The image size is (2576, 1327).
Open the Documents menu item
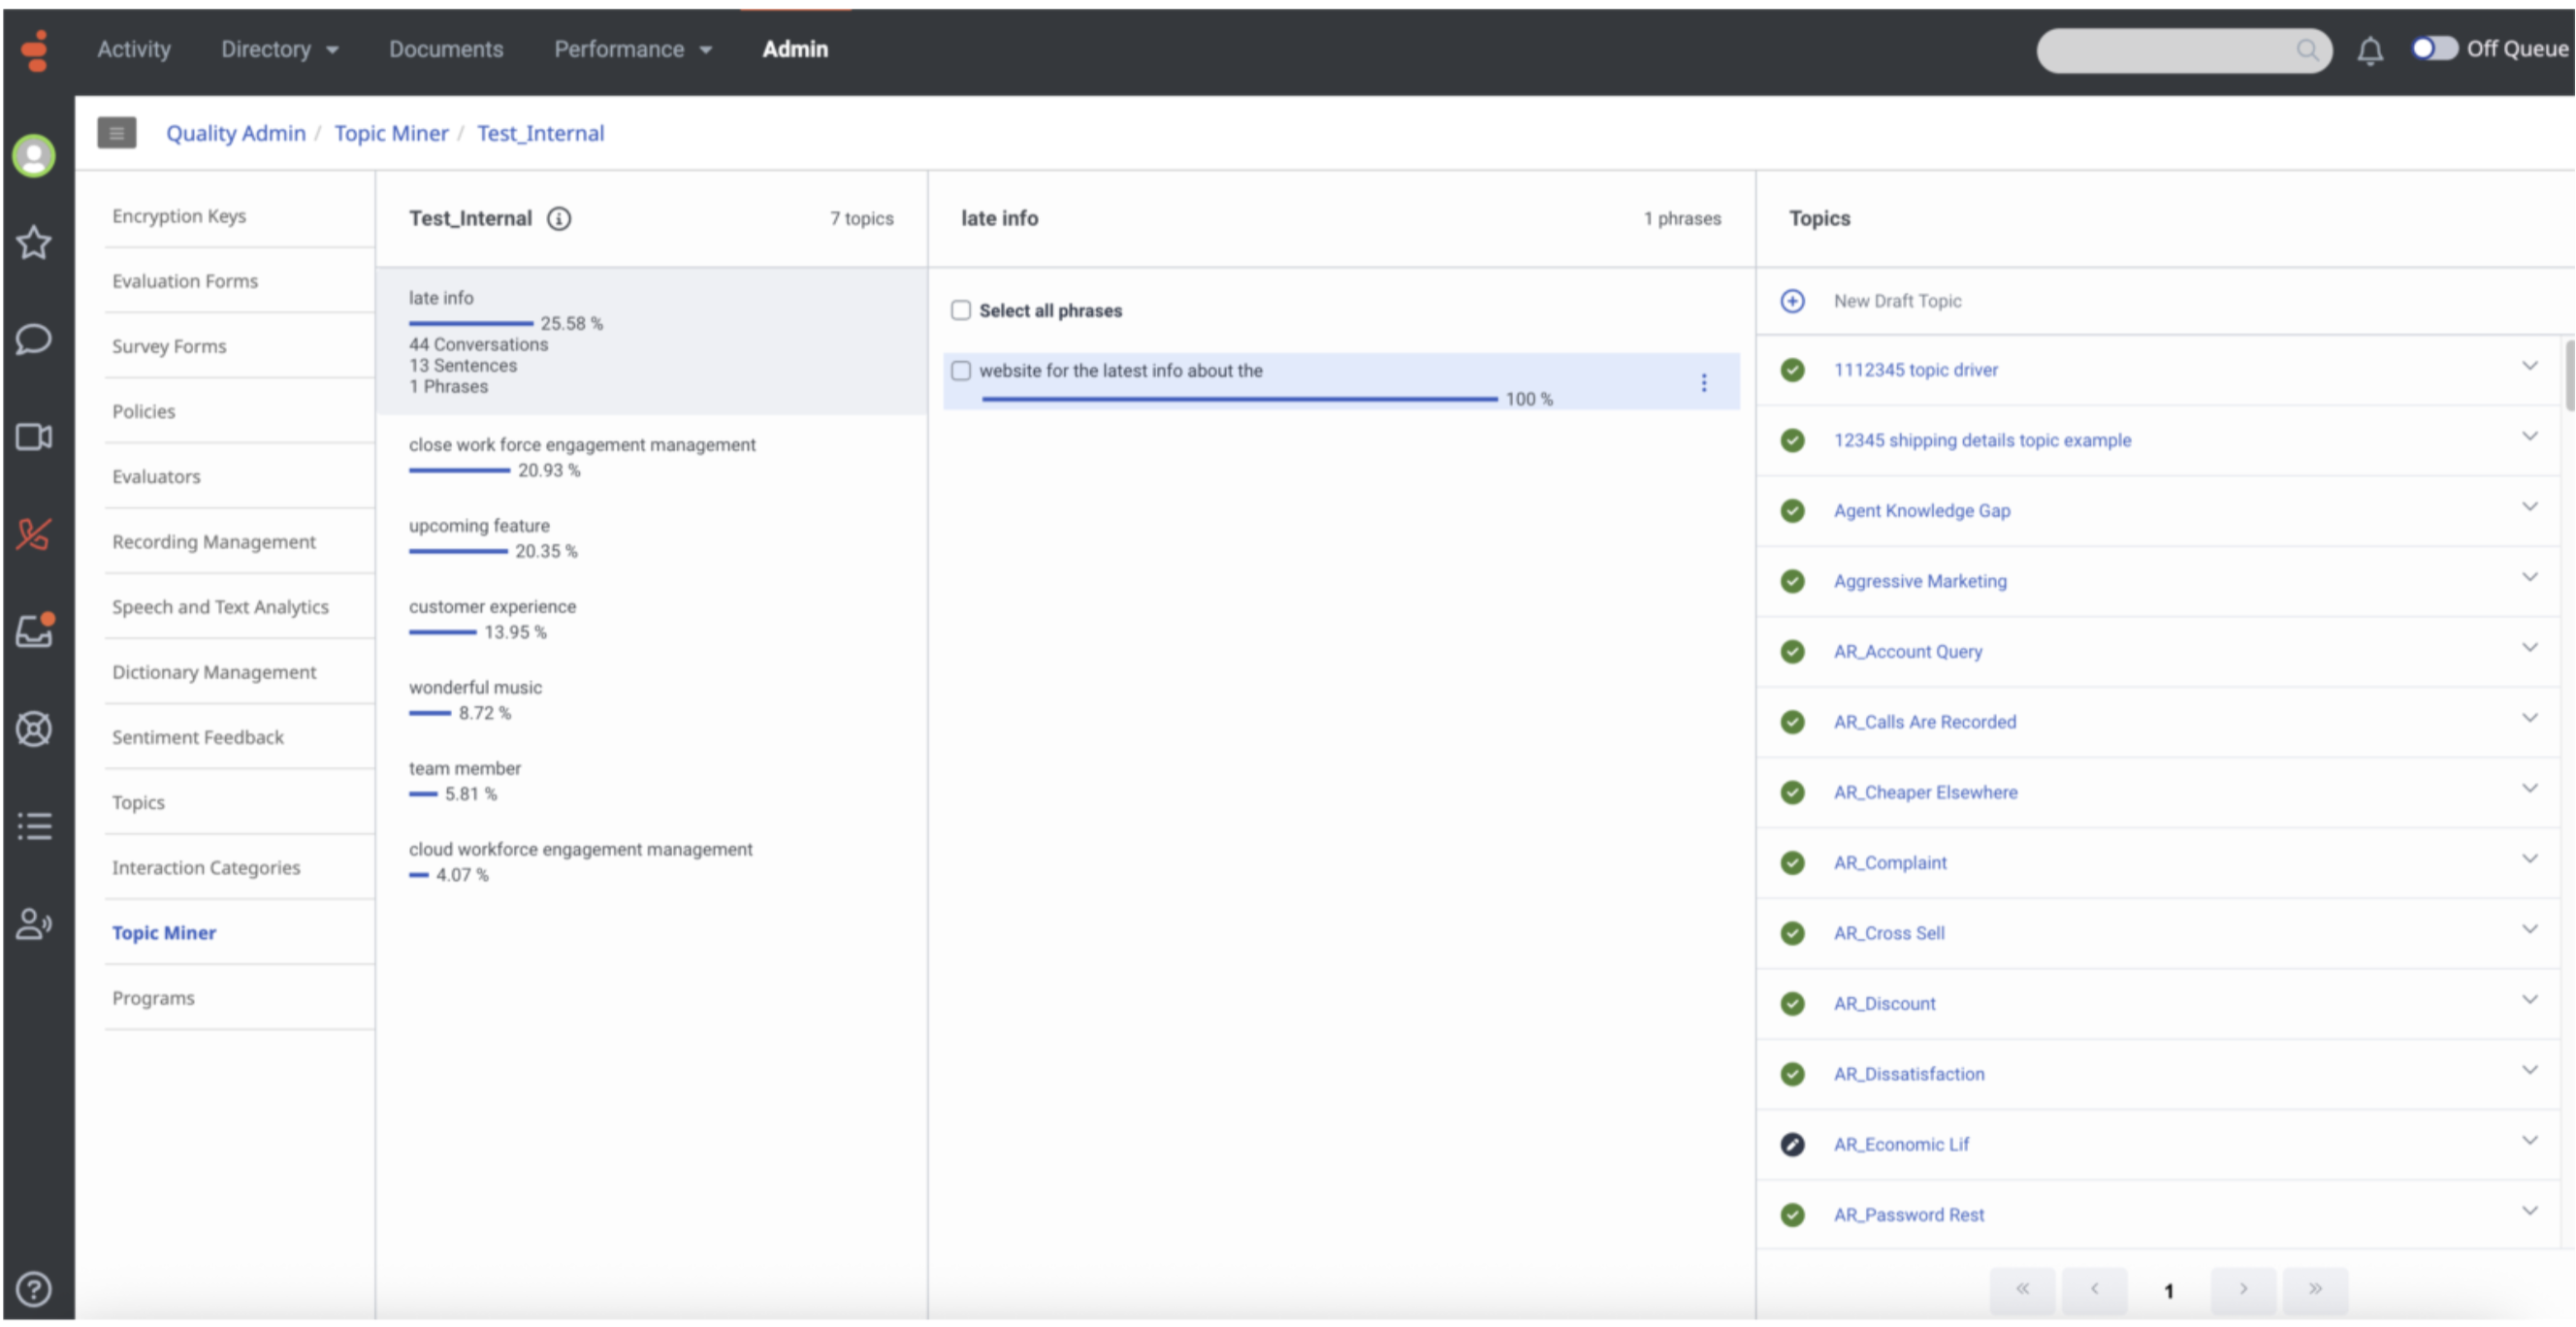click(x=446, y=49)
